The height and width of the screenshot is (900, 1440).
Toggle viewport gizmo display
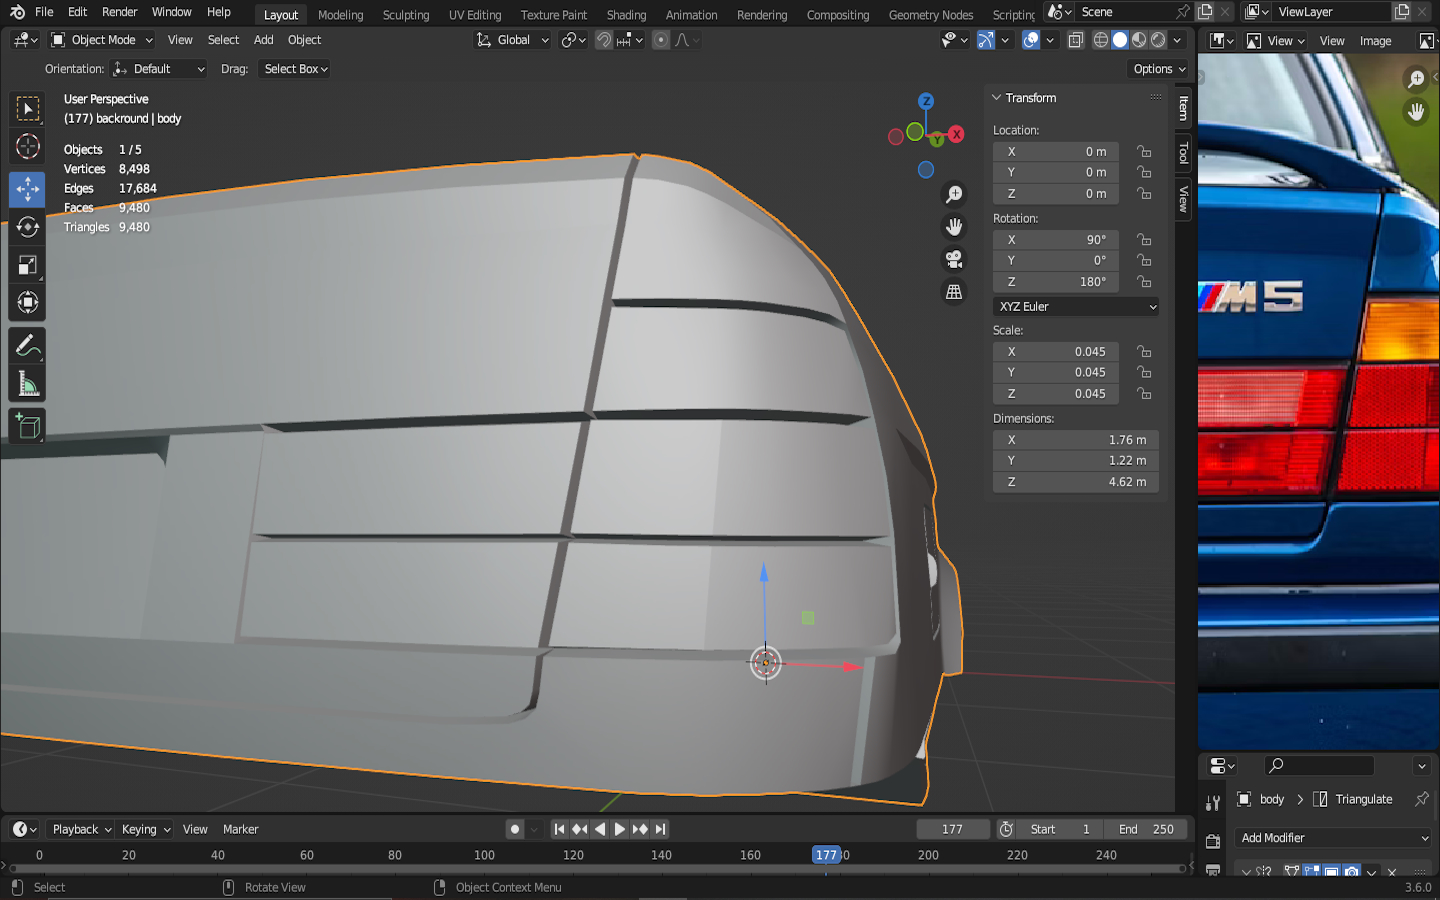[x=986, y=40]
